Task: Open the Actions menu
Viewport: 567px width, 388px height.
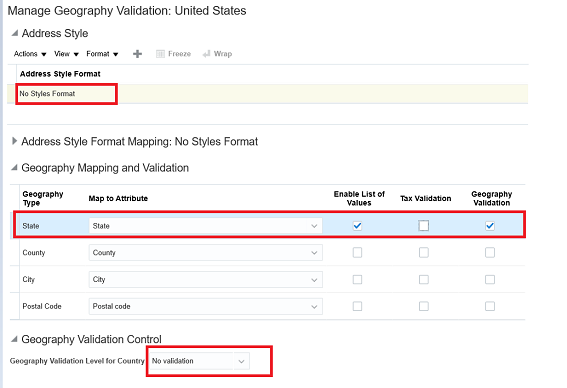Action: click(x=30, y=54)
